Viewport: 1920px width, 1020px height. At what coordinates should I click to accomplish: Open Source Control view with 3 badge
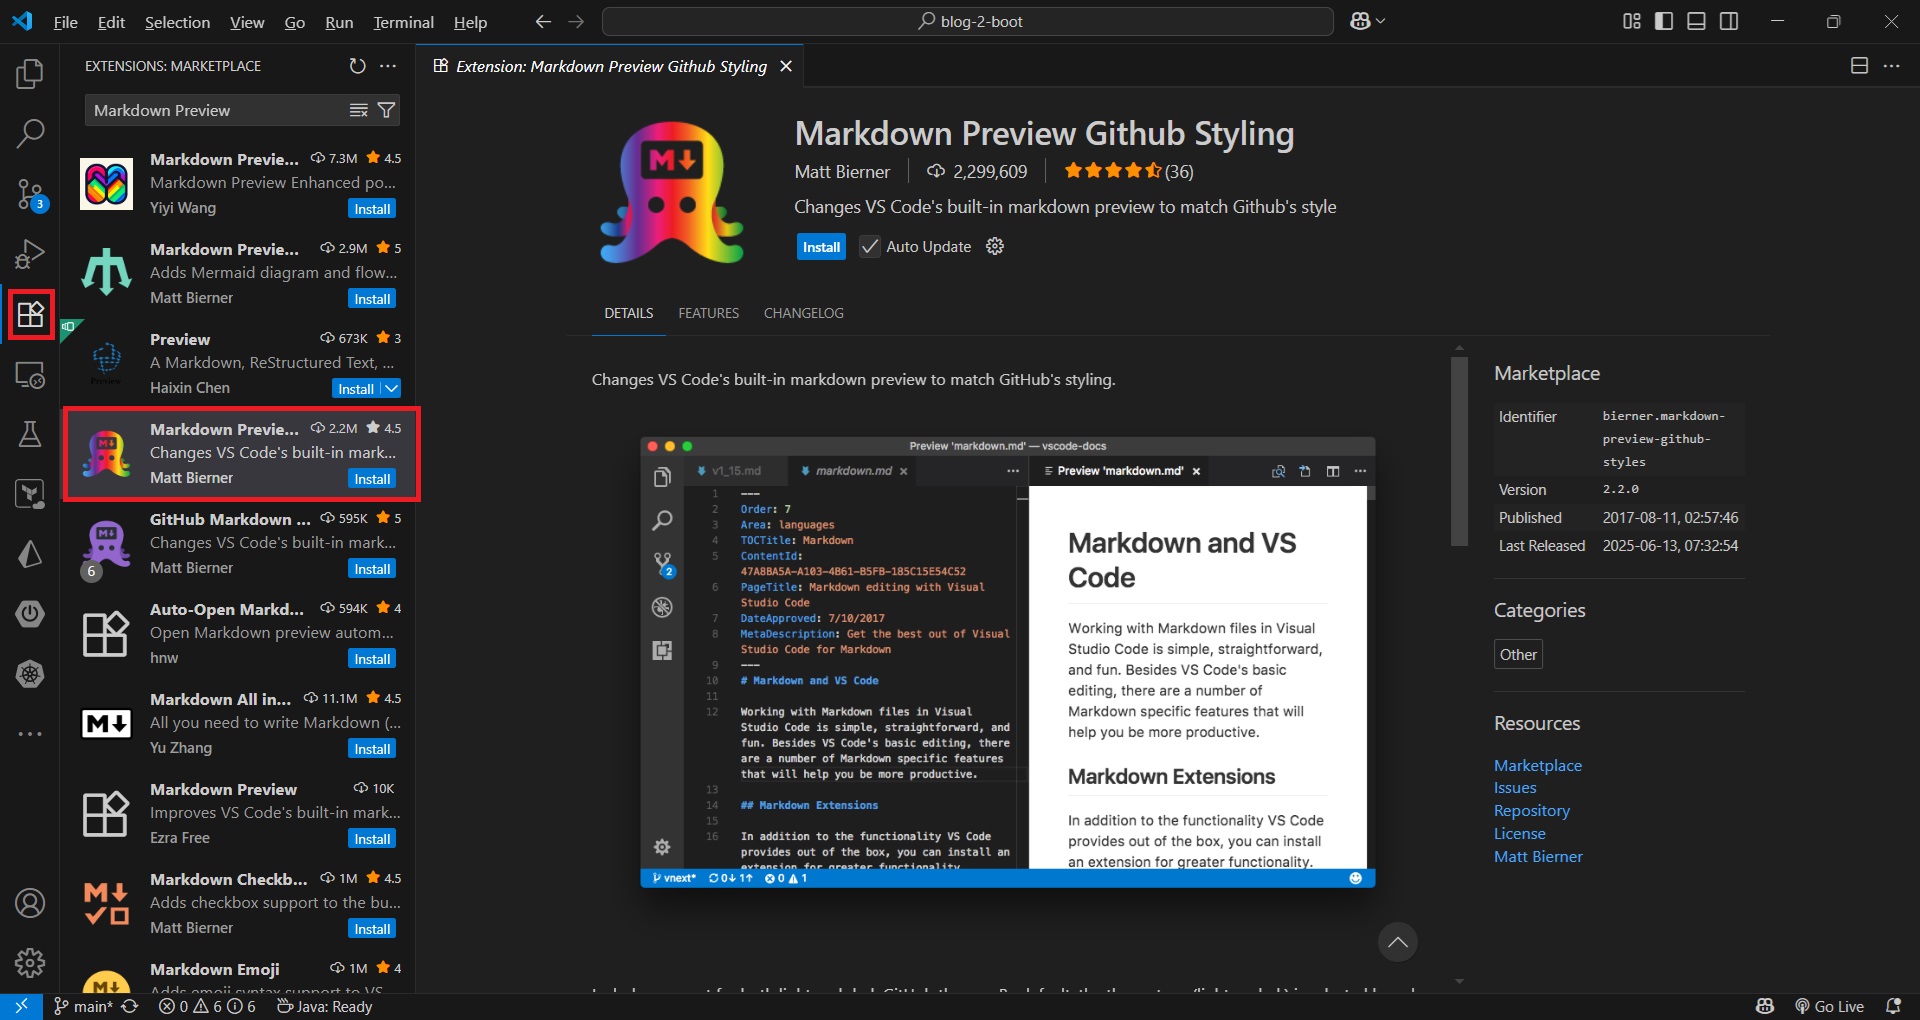pyautogui.click(x=30, y=194)
